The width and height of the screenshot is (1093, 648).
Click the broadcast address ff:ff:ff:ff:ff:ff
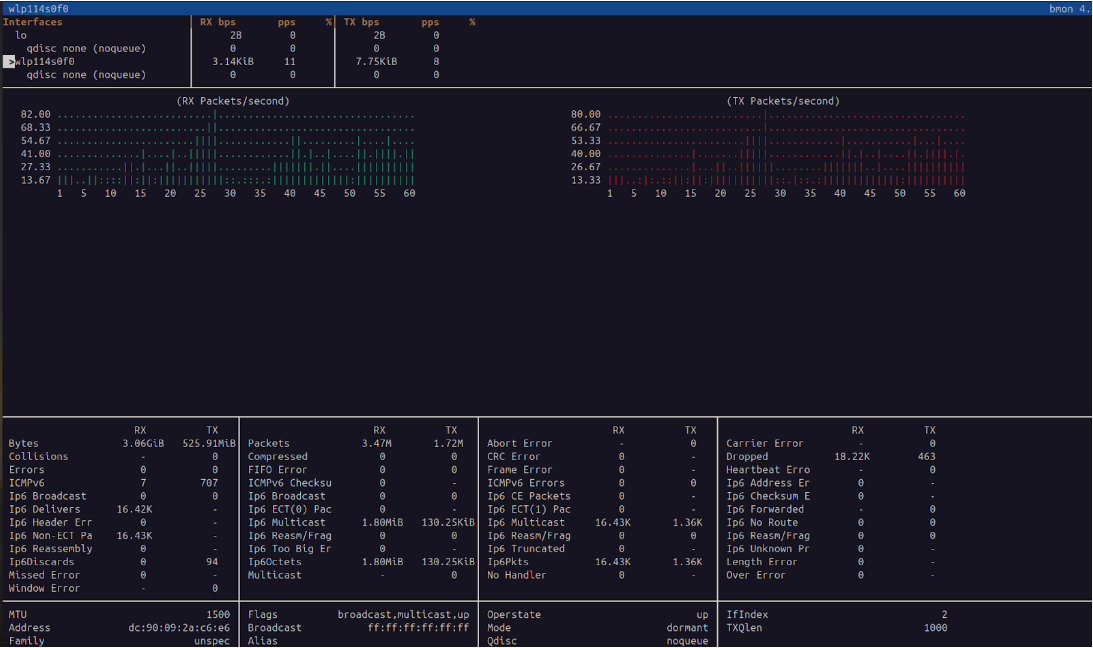pos(419,628)
